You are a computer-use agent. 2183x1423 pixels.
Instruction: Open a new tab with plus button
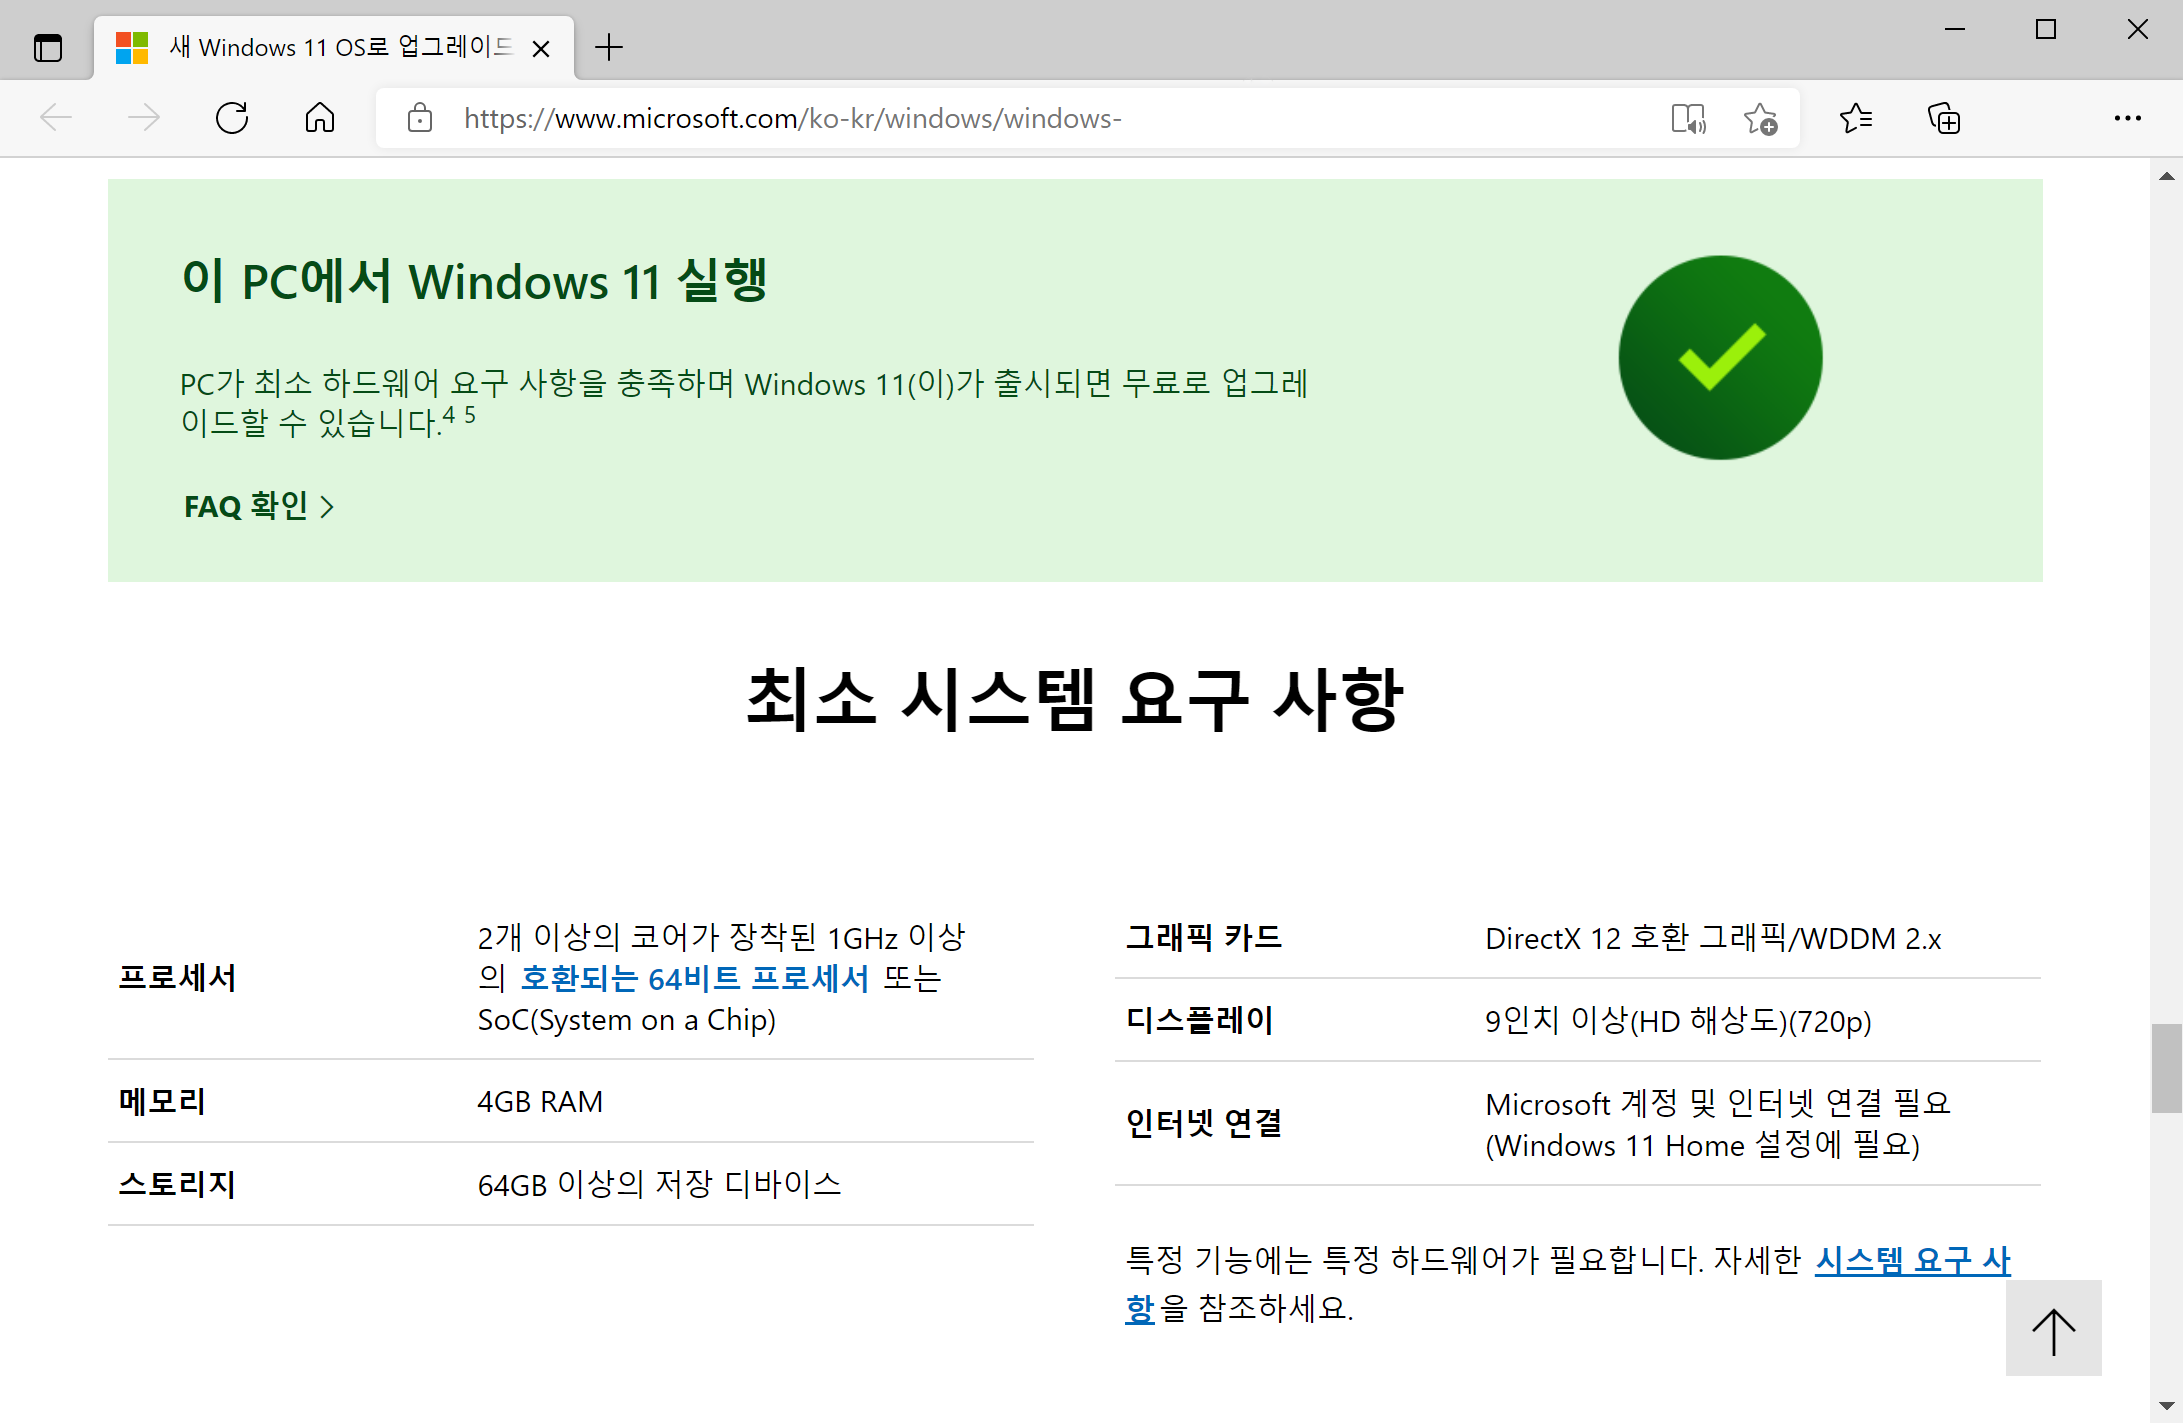click(x=608, y=47)
